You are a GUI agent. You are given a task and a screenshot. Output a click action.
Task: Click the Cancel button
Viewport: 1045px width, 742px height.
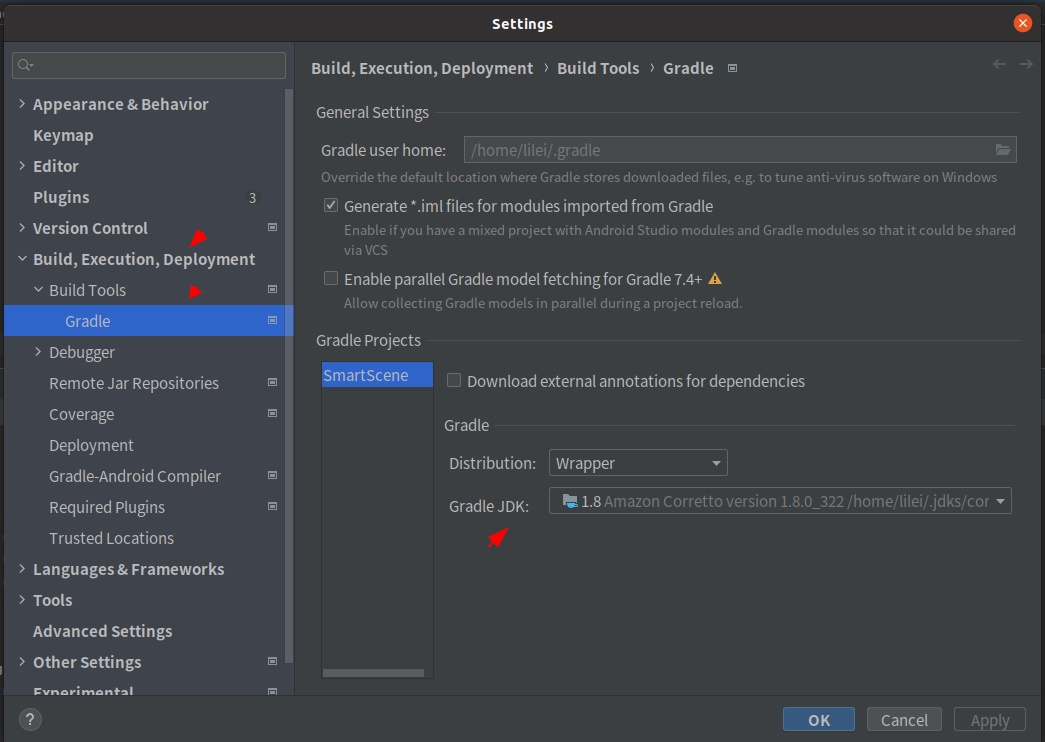click(904, 720)
